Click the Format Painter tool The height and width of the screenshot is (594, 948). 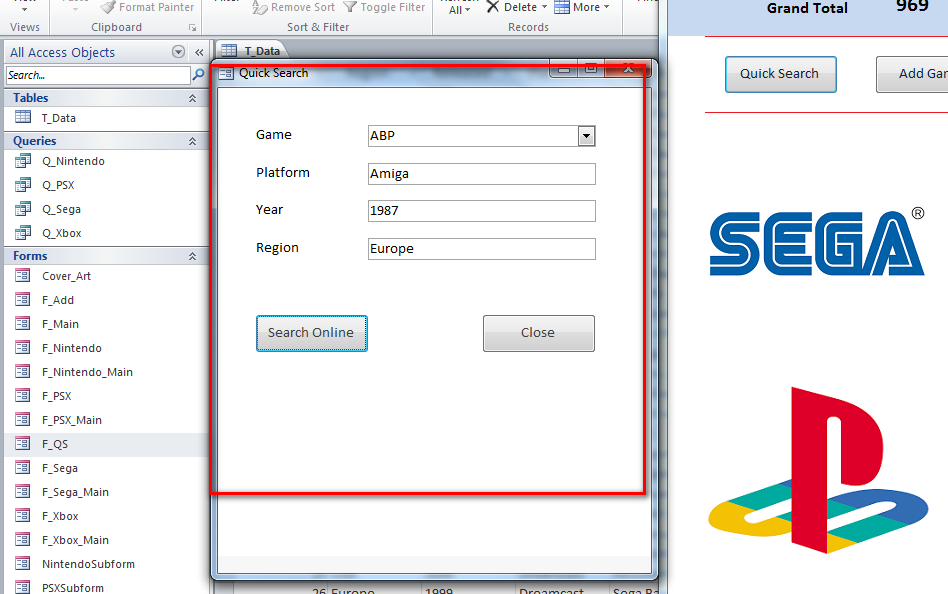point(148,7)
